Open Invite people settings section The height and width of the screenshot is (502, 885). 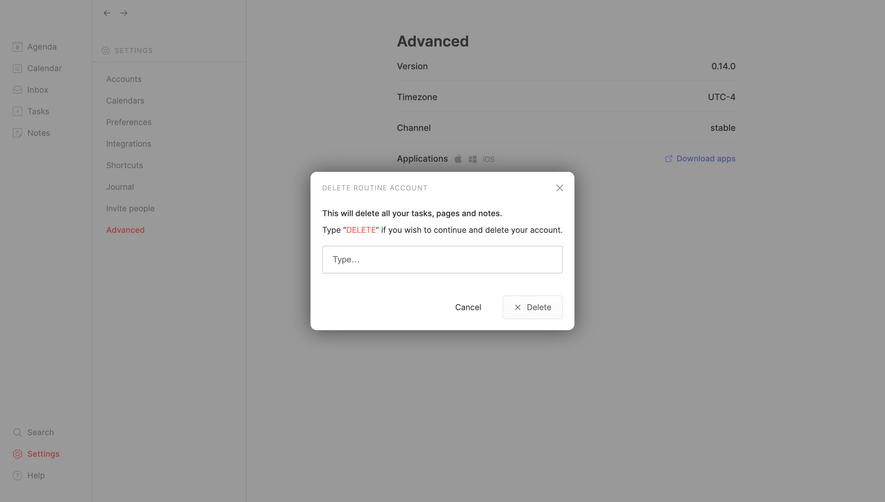[130, 208]
